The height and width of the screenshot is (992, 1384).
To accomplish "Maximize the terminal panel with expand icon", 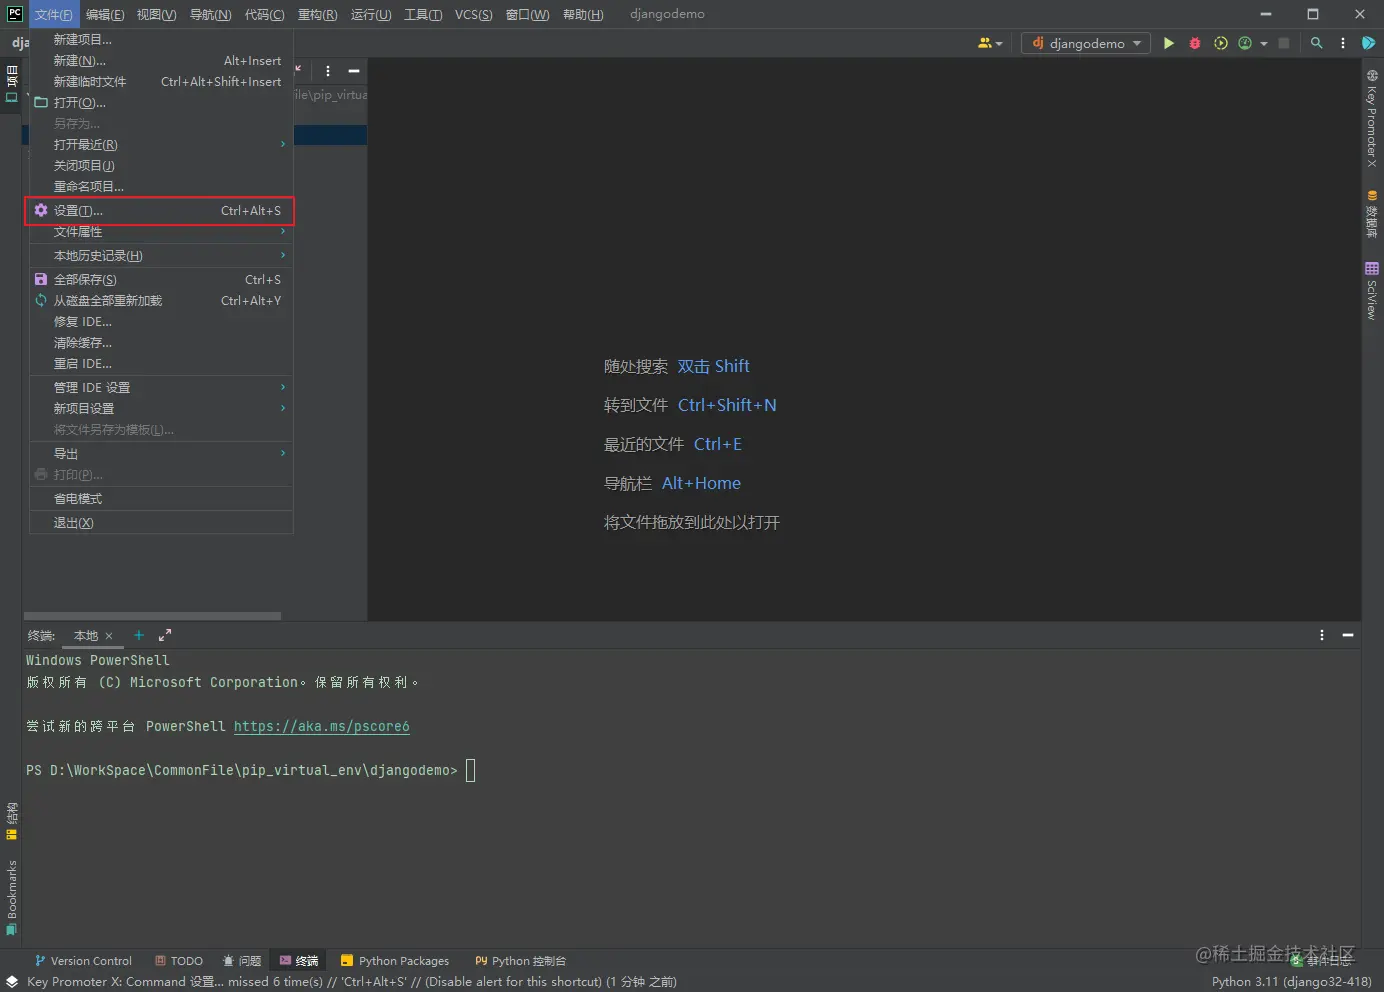I will pyautogui.click(x=165, y=635).
